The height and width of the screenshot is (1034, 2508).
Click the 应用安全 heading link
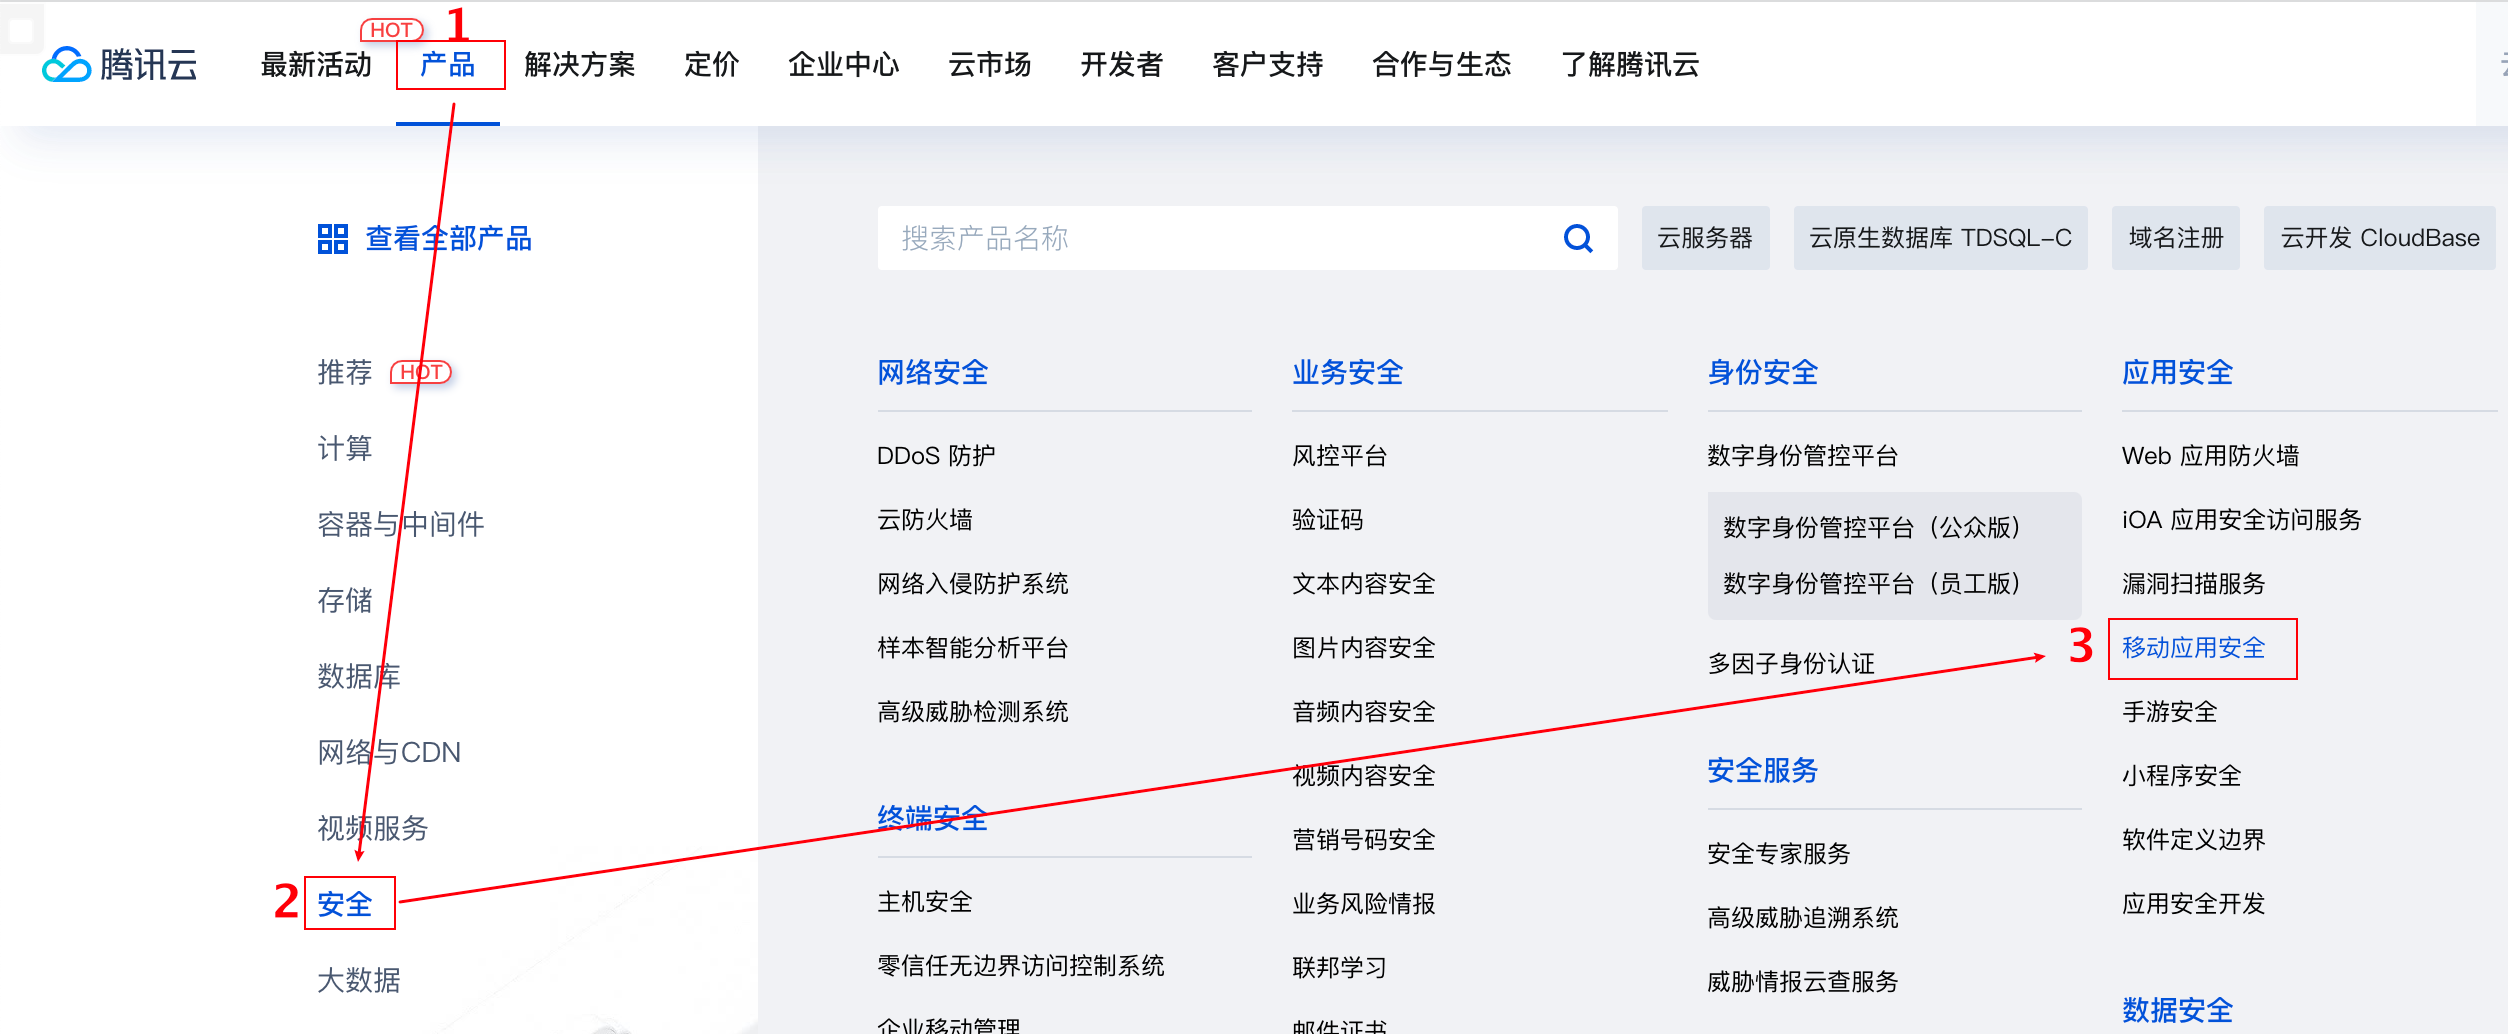click(x=2178, y=373)
